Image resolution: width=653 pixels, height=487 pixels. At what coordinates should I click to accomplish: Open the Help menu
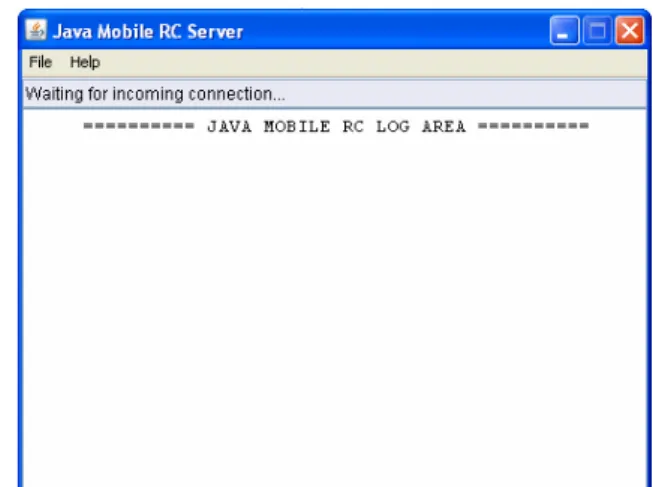pyautogui.click(x=85, y=62)
